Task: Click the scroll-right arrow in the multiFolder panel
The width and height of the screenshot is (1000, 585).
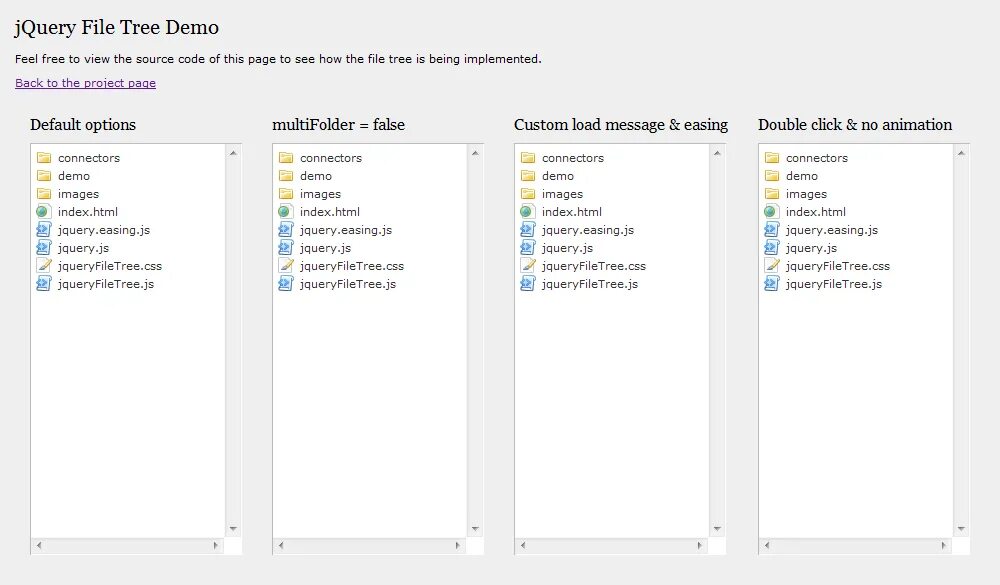Action: coord(458,546)
